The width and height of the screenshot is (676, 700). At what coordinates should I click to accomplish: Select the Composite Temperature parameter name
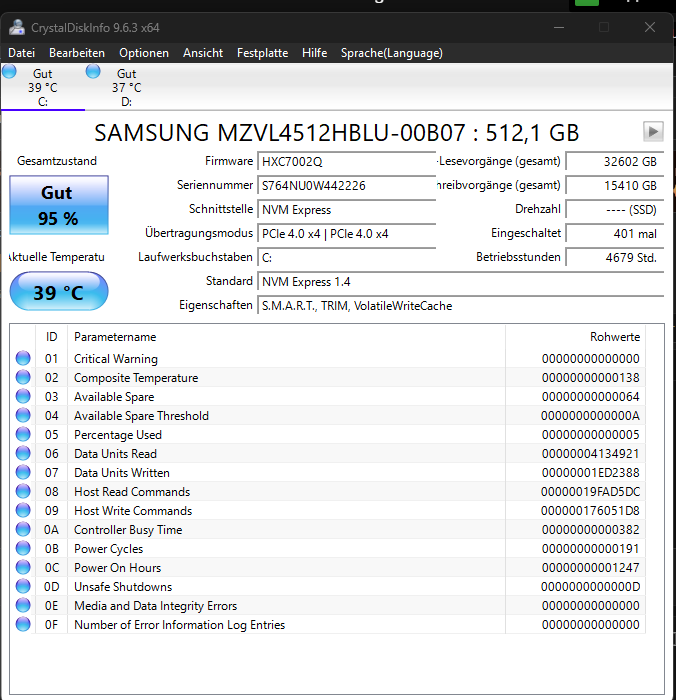pos(136,378)
